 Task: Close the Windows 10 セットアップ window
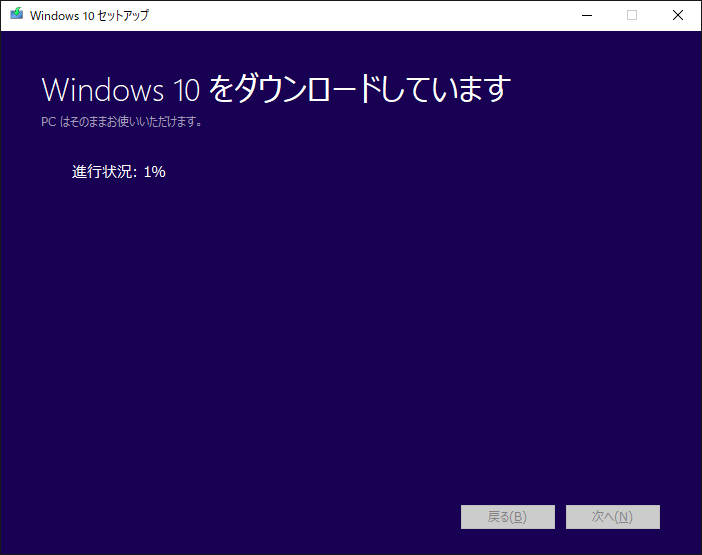pos(678,16)
